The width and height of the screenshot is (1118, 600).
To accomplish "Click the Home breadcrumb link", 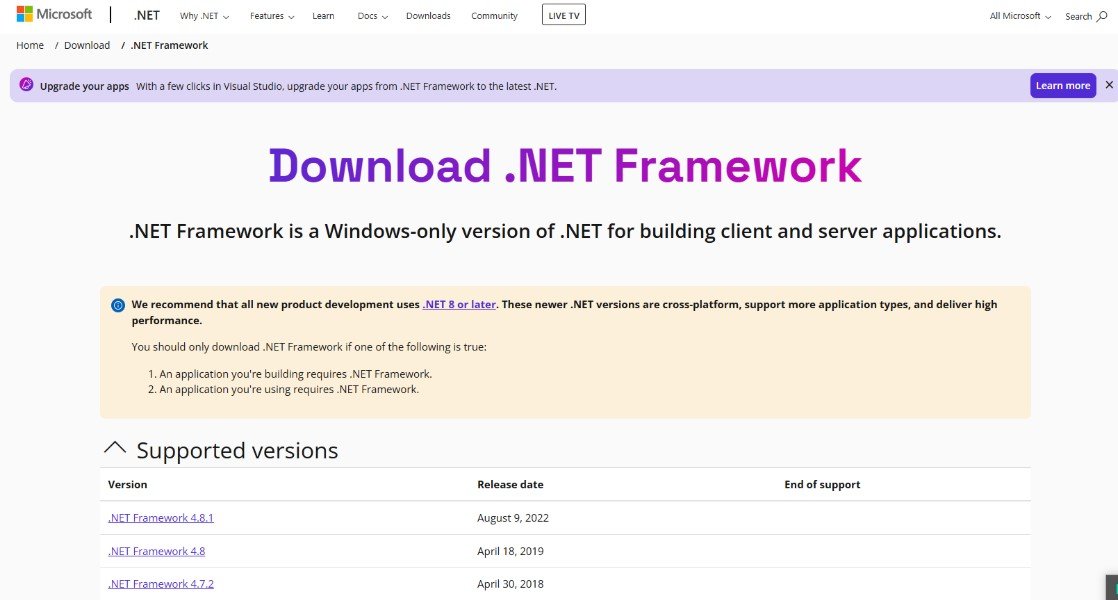I will pos(30,45).
